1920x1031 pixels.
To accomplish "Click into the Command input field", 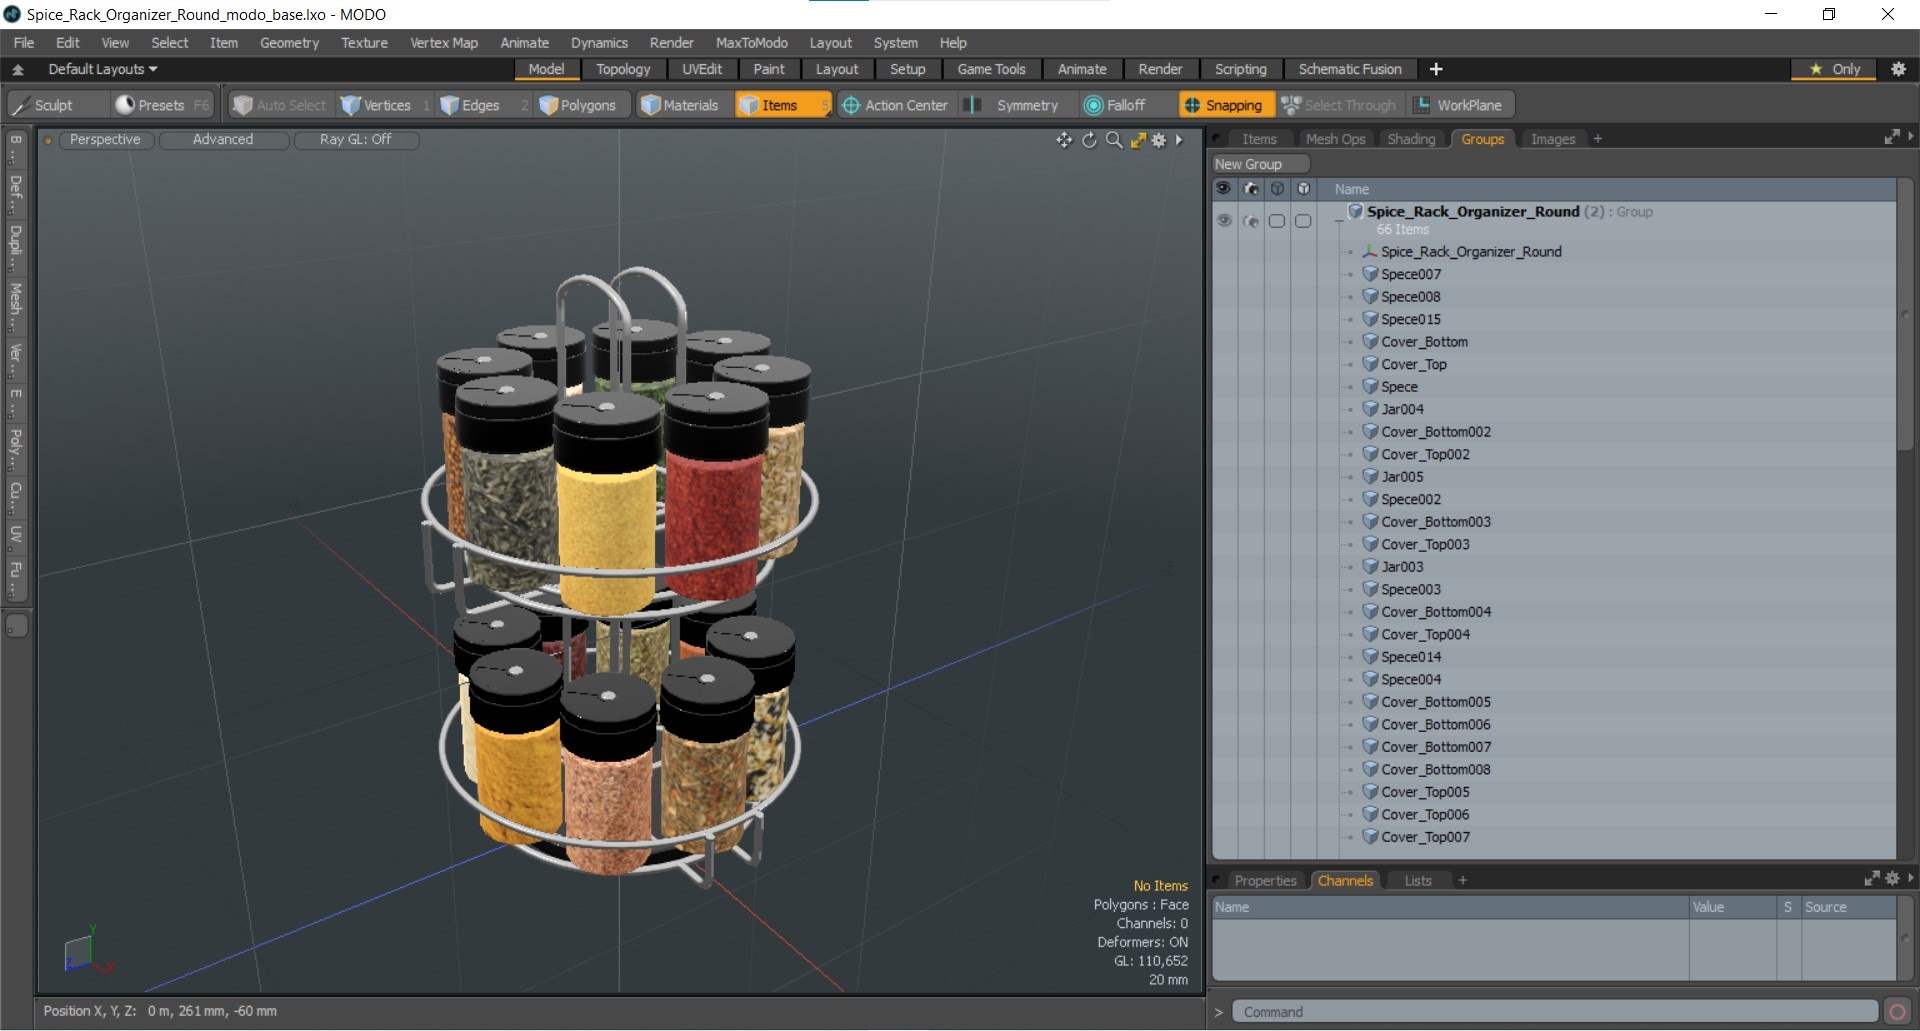I will click(1554, 1012).
